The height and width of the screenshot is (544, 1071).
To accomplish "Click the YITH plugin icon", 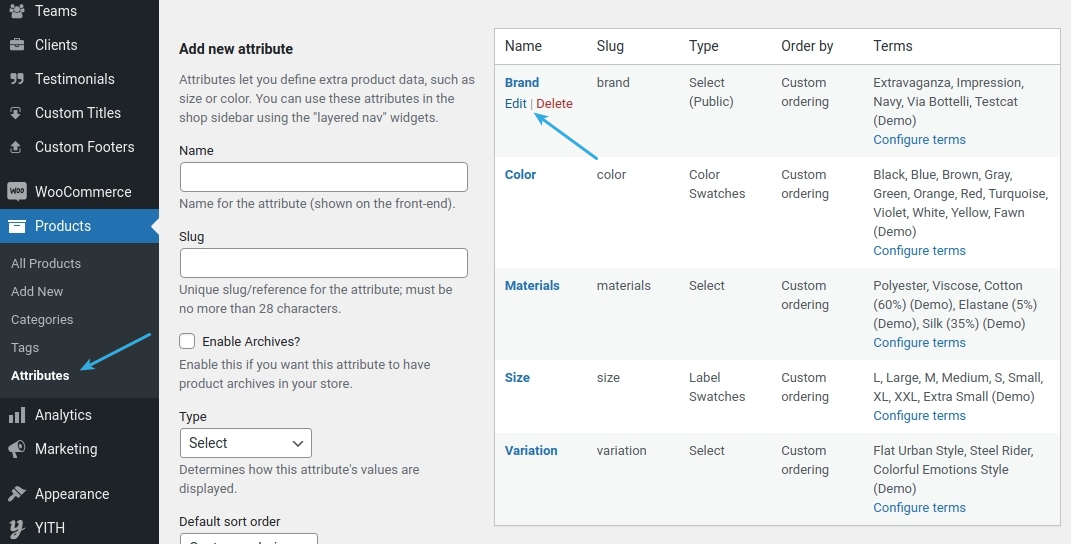I will [17, 528].
